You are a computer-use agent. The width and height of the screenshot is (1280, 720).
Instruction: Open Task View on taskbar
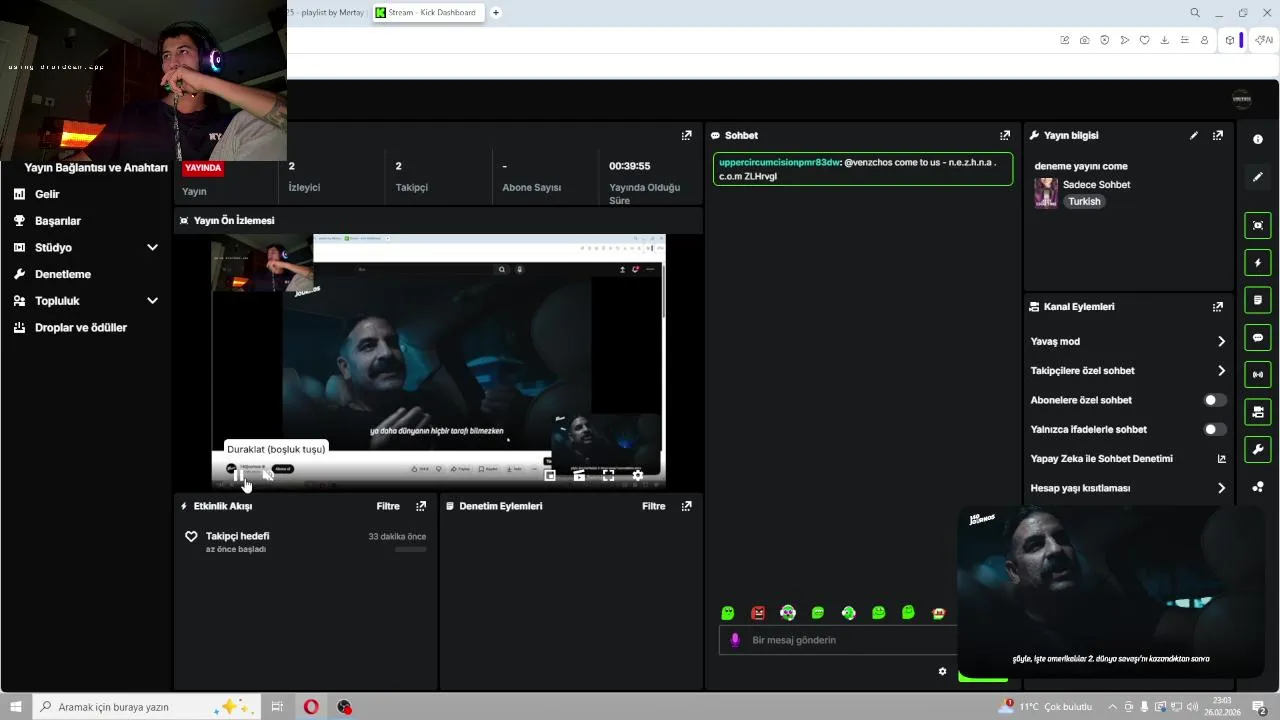pyautogui.click(x=278, y=707)
